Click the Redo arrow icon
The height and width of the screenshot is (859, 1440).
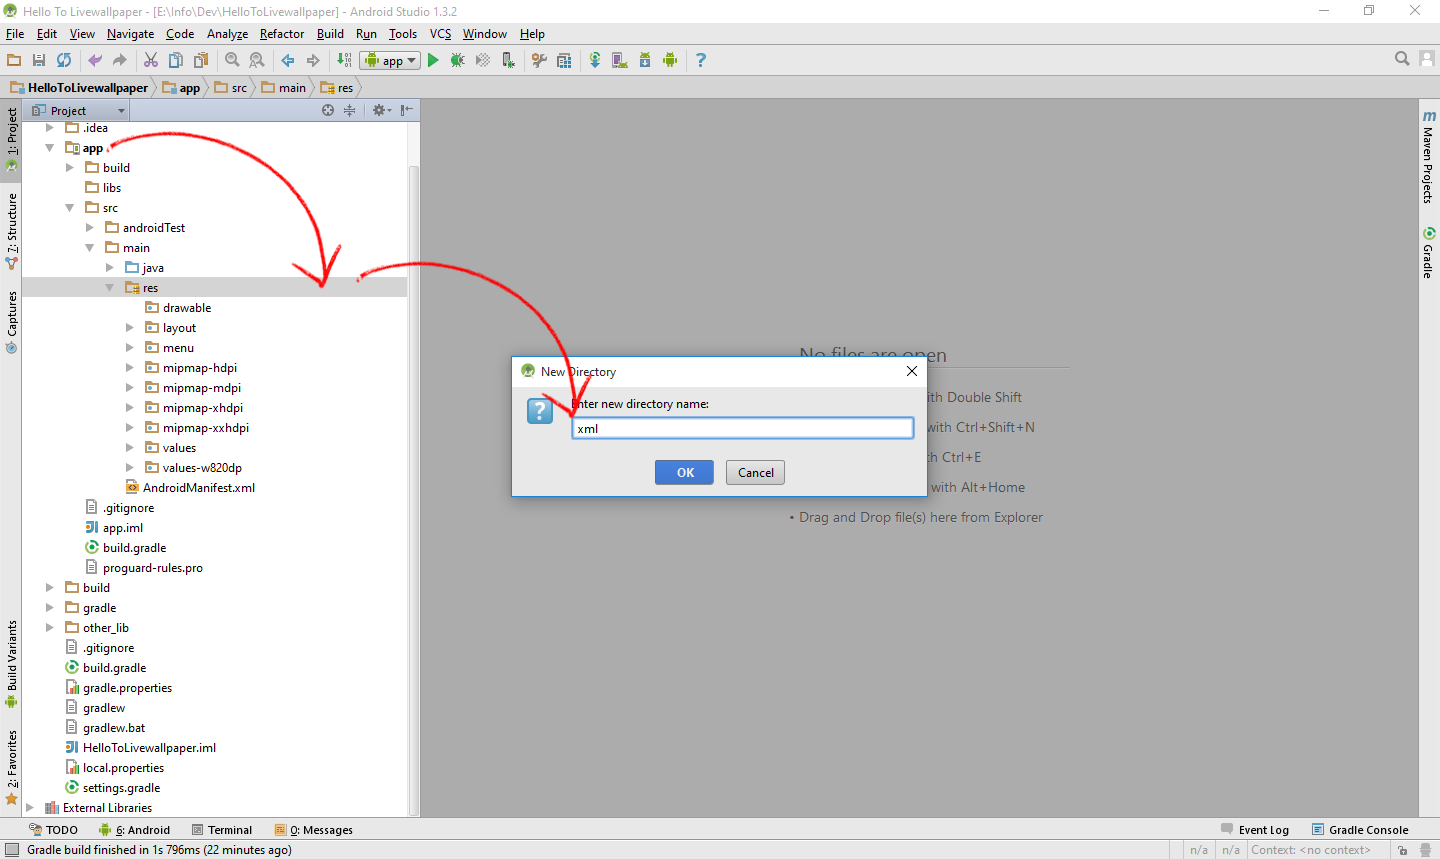120,60
